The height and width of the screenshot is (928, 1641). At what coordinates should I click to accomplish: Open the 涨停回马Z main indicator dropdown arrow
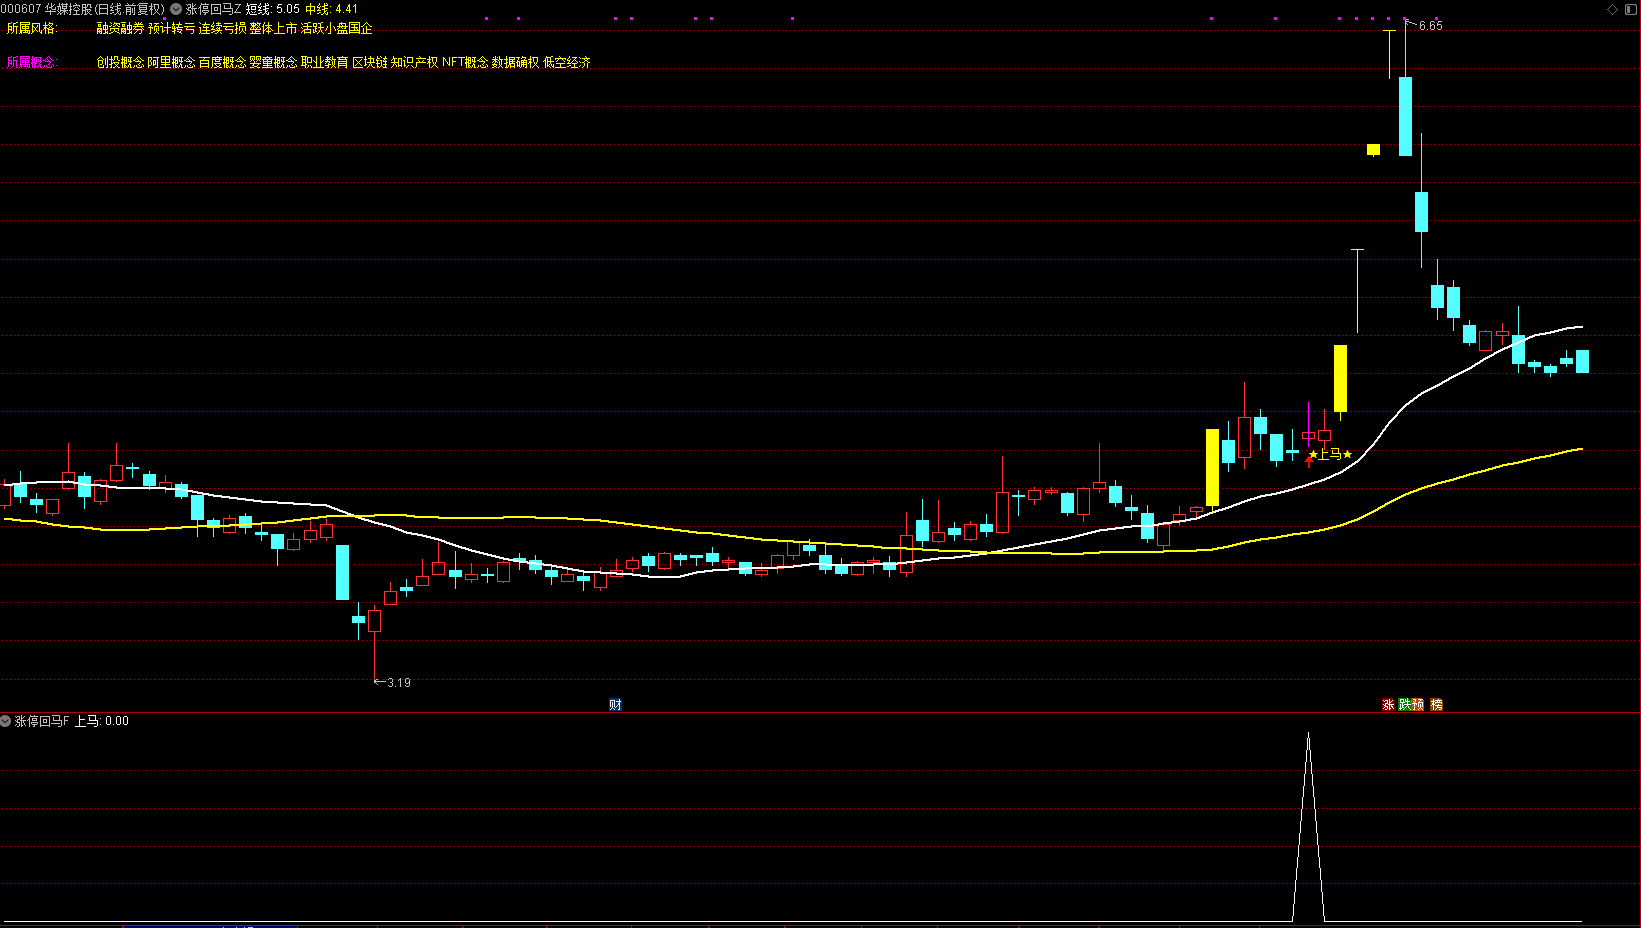coord(176,9)
